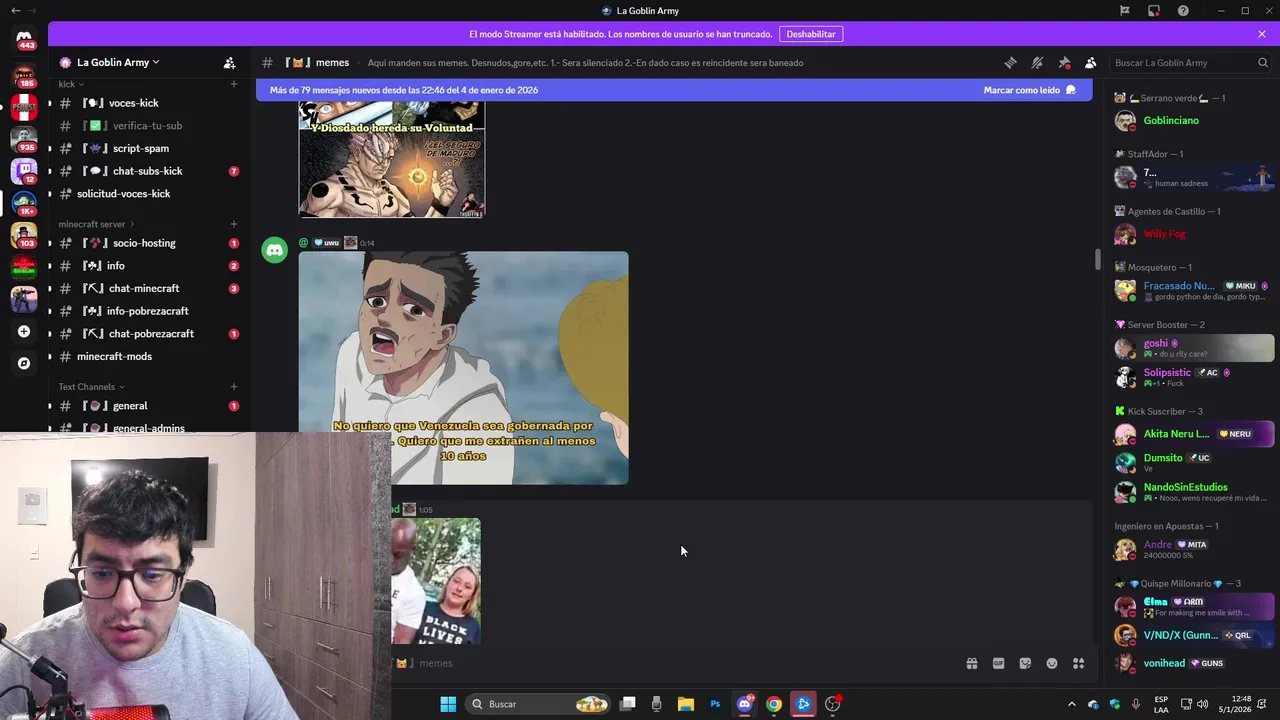The image size is (1280, 720).
Task: Add channel to kick category
Action: click(x=234, y=84)
